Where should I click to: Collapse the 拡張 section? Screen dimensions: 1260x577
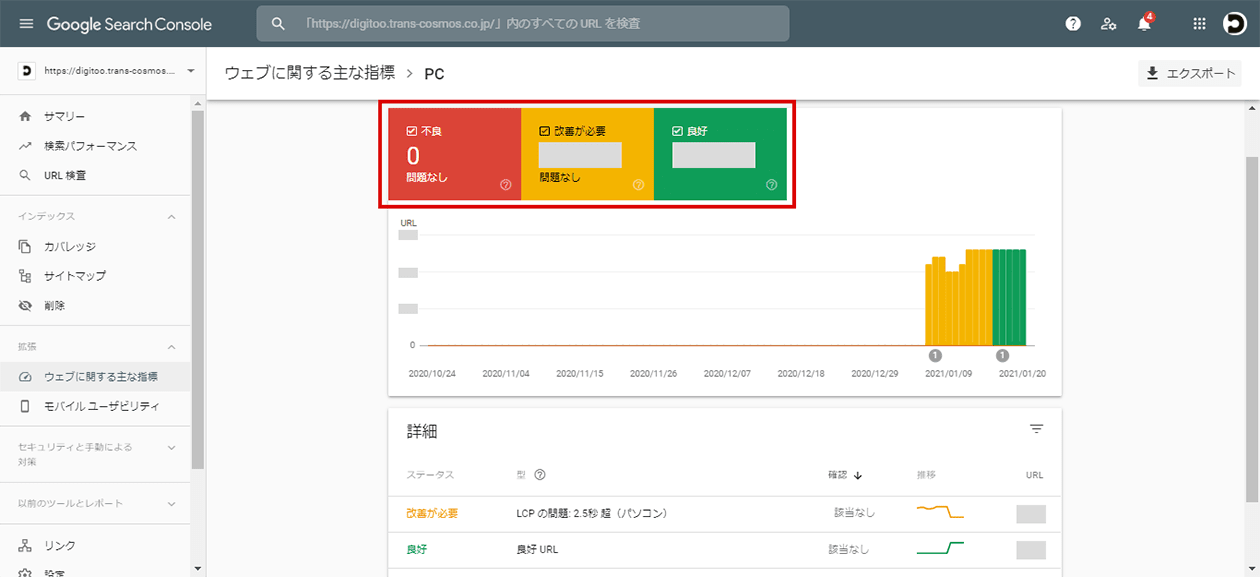pos(171,347)
